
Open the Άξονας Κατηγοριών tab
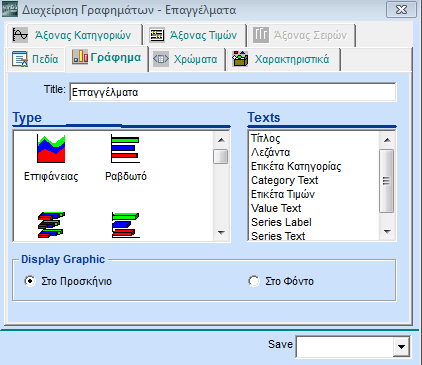coord(74,35)
